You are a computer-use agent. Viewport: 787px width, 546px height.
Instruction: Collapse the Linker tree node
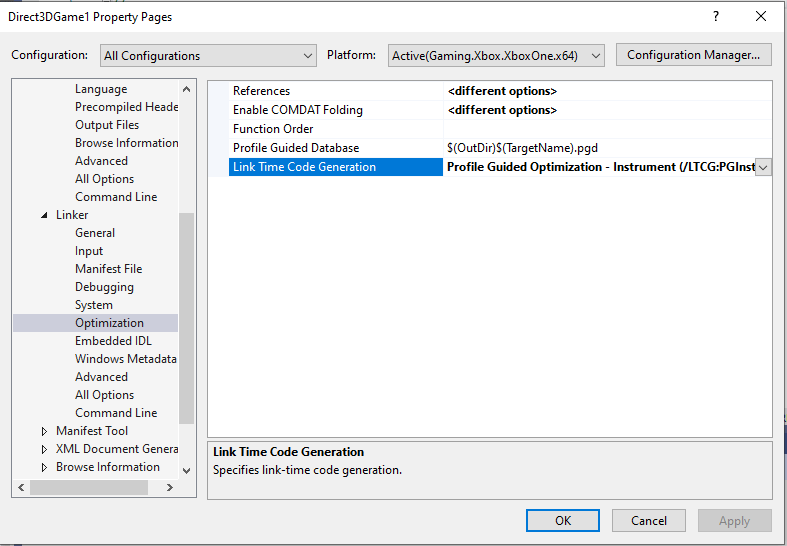pos(44,215)
